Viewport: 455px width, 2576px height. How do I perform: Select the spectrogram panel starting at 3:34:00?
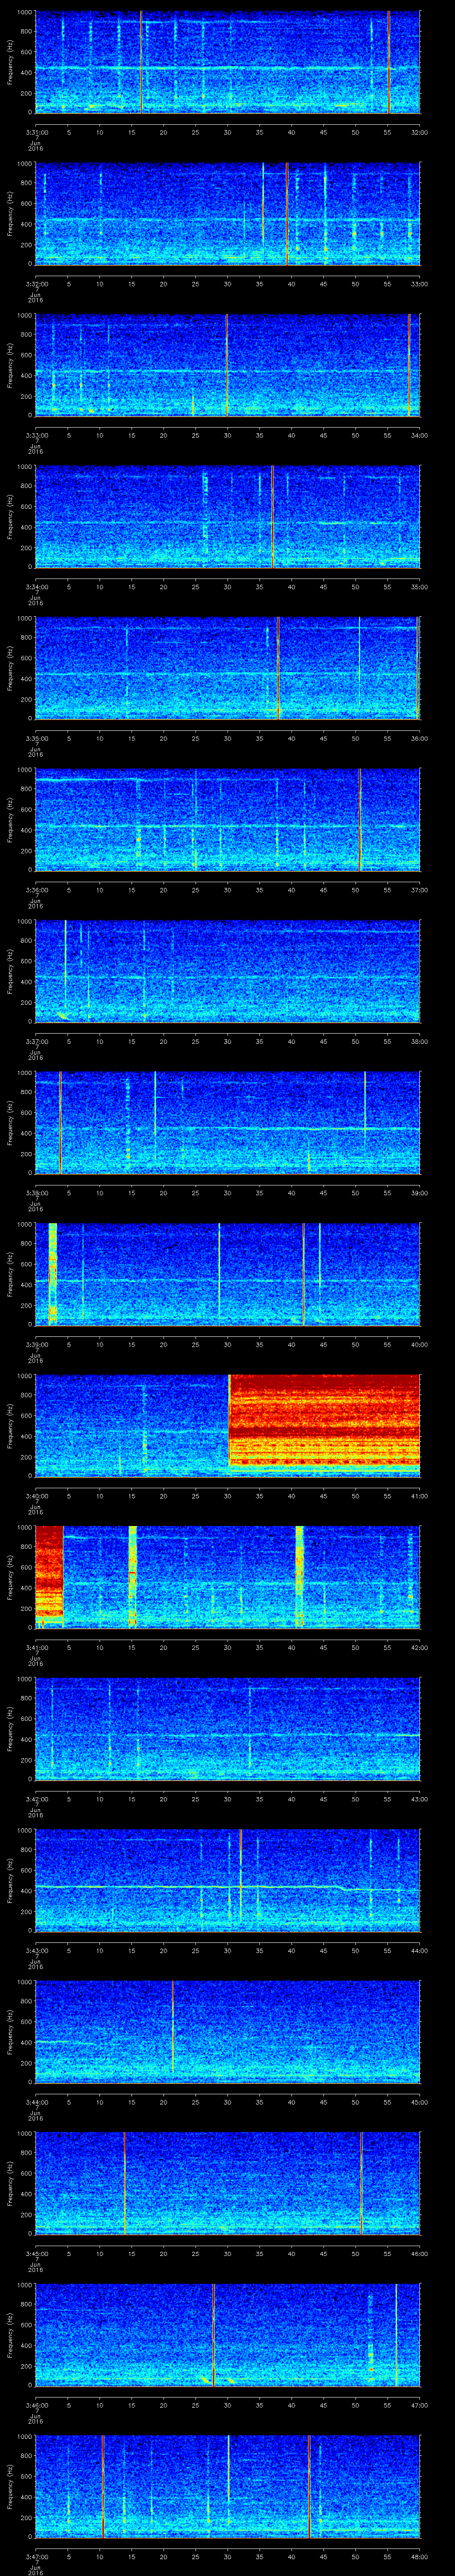pos(228,517)
